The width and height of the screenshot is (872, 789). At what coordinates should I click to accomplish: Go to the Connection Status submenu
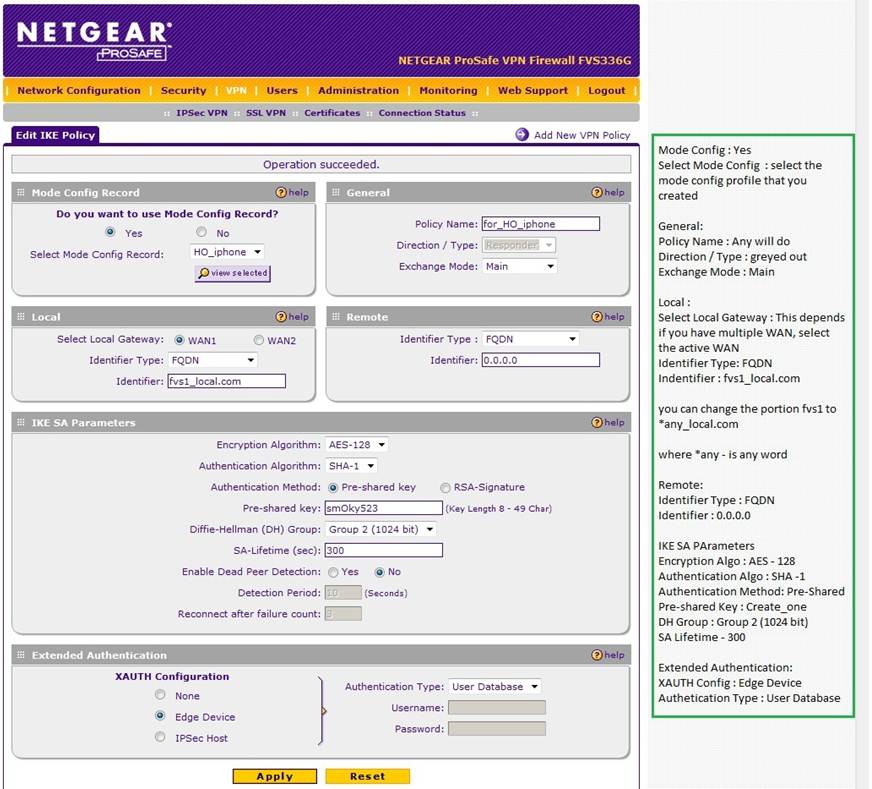coord(422,113)
